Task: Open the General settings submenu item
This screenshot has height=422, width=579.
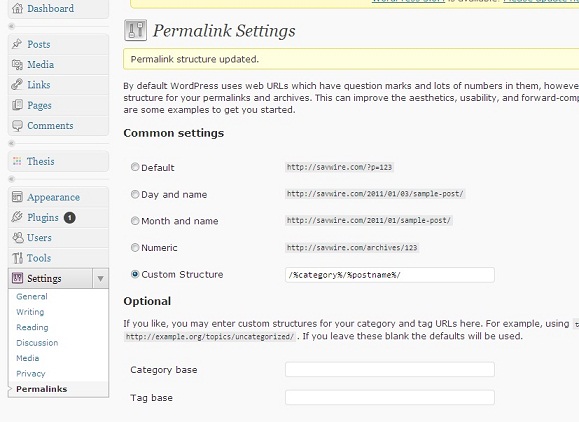Action: pyautogui.click(x=32, y=296)
